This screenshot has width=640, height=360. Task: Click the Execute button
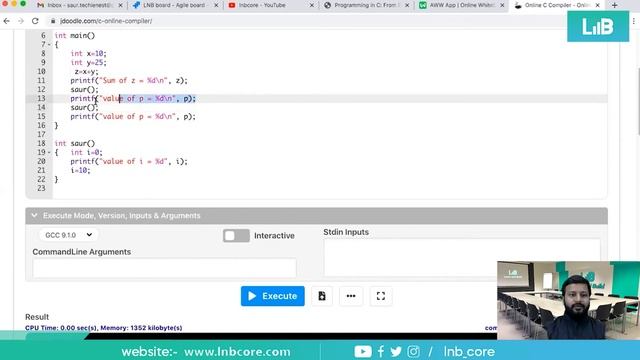pyautogui.click(x=273, y=296)
